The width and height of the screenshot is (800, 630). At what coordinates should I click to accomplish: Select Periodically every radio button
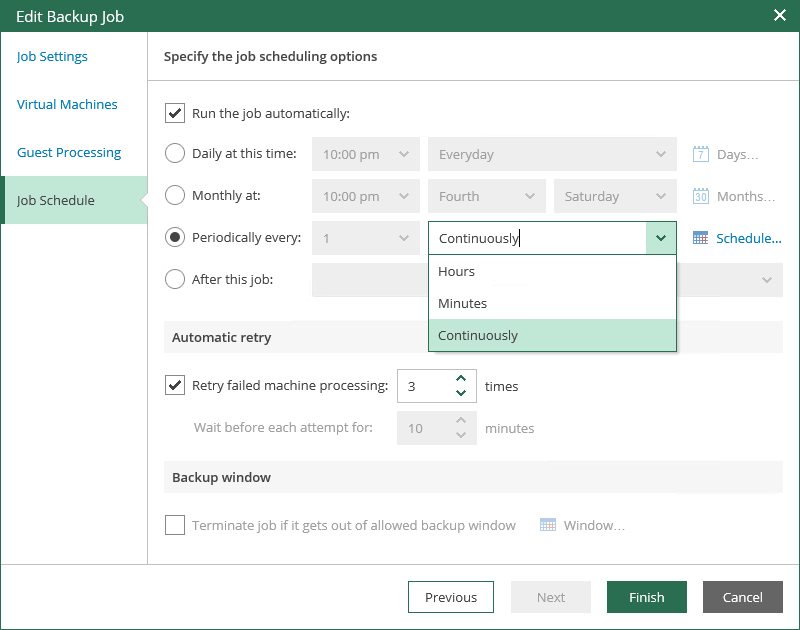tap(174, 237)
